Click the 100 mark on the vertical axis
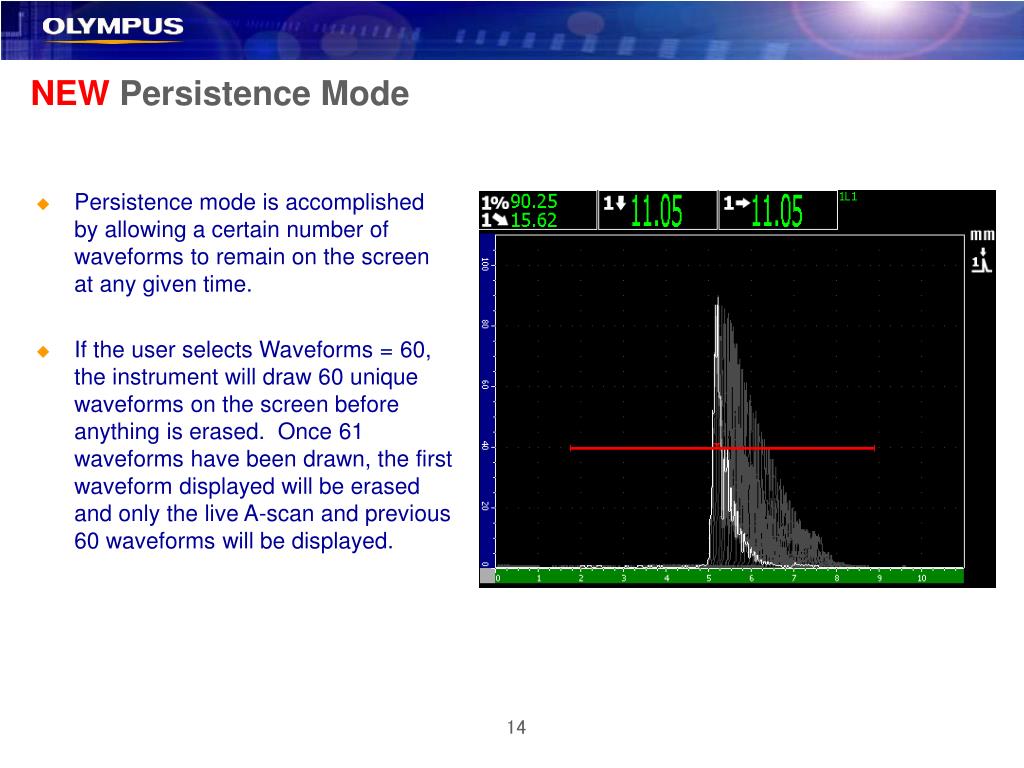1024x768 pixels. (485, 264)
